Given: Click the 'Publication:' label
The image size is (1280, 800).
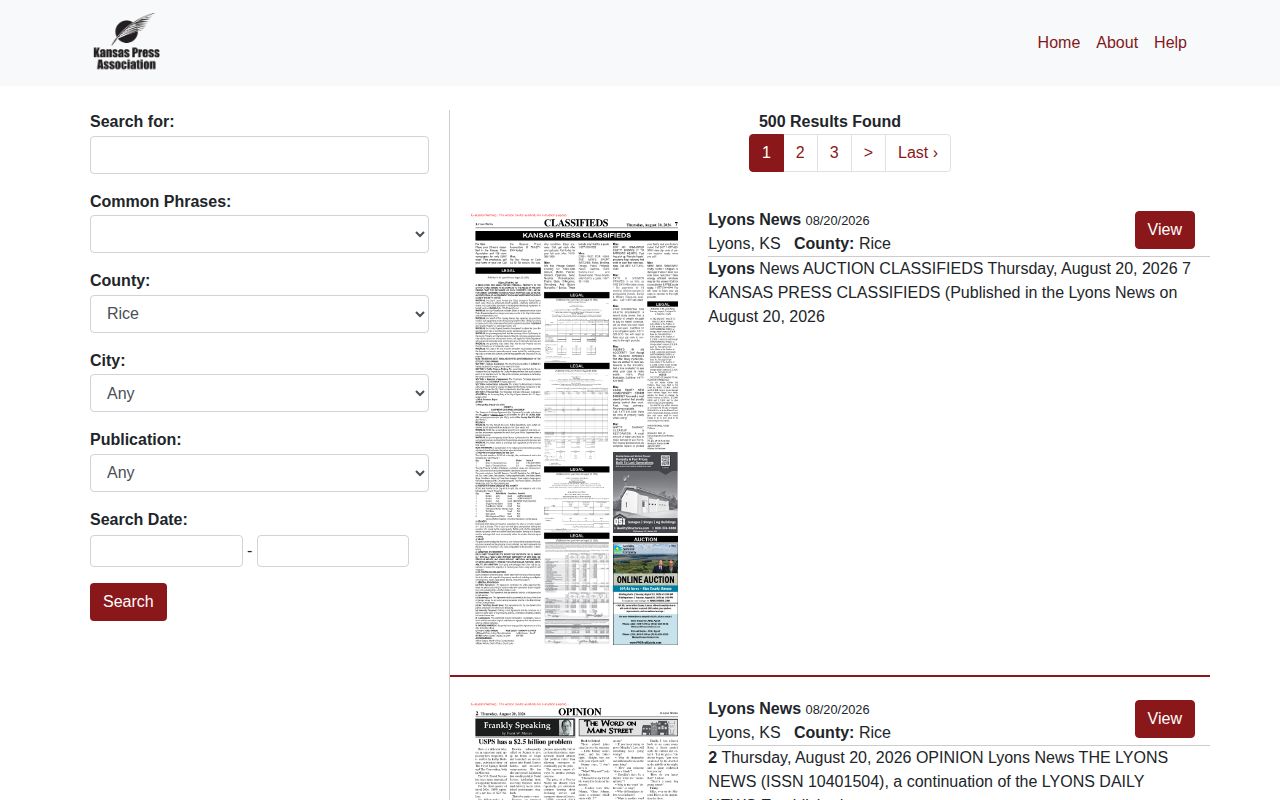Looking at the screenshot, I should pyautogui.click(x=136, y=440).
